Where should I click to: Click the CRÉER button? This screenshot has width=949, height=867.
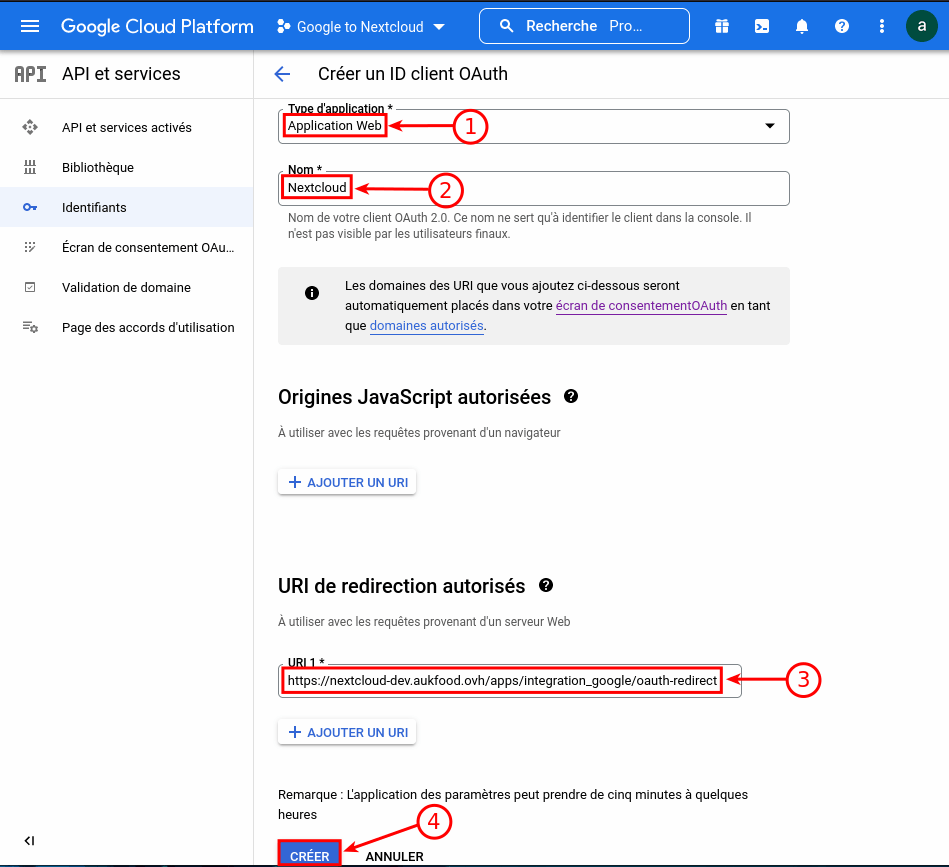pos(310,856)
